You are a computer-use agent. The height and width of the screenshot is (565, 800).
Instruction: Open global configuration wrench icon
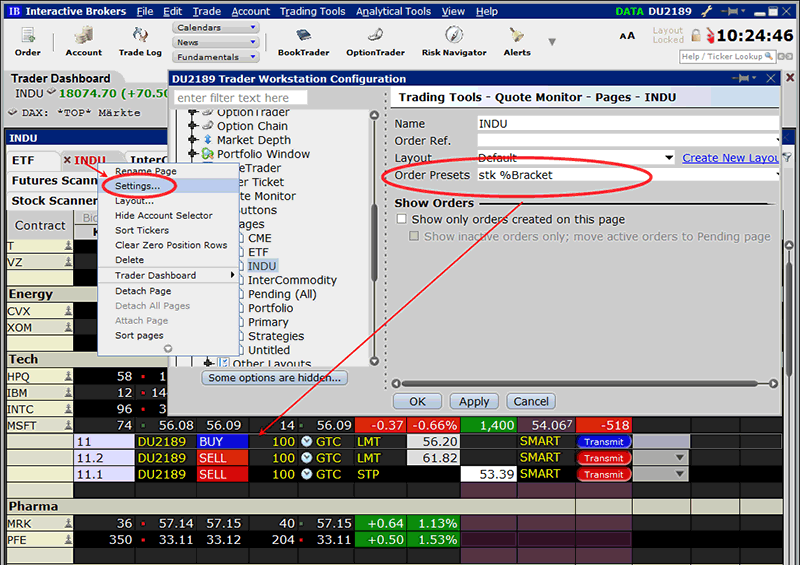(707, 11)
